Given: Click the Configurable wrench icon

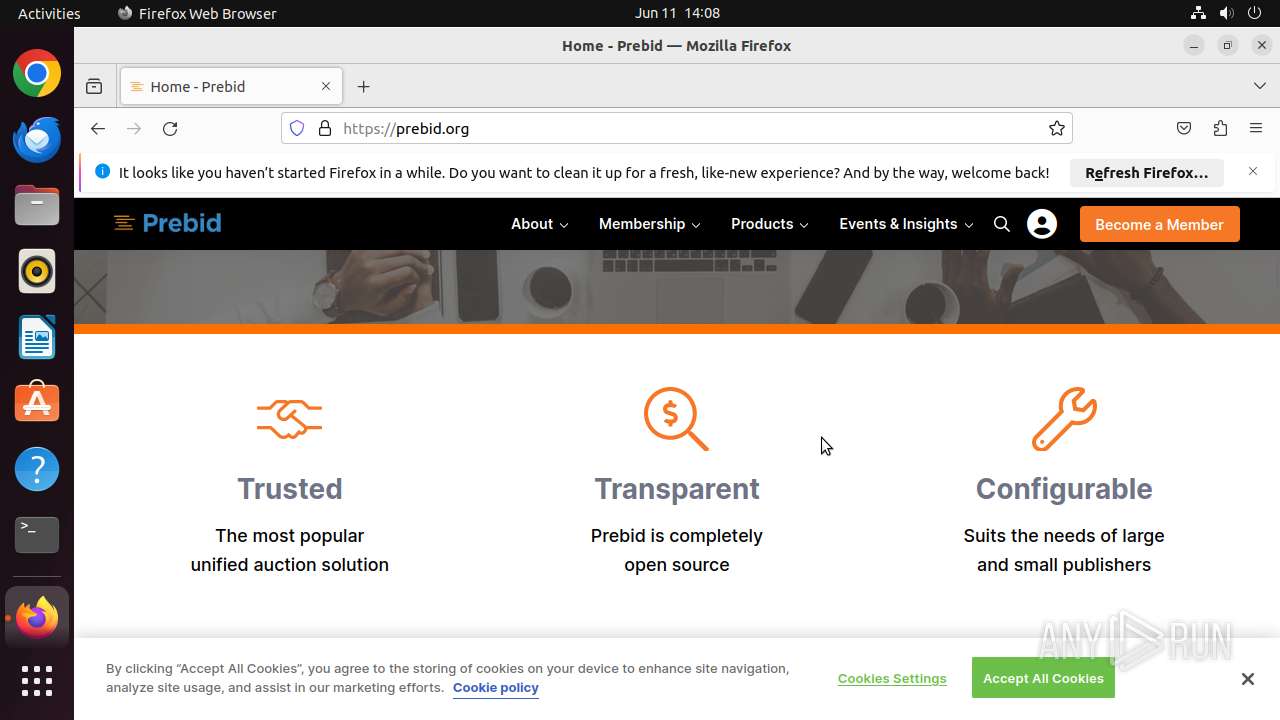Looking at the screenshot, I should [1064, 419].
